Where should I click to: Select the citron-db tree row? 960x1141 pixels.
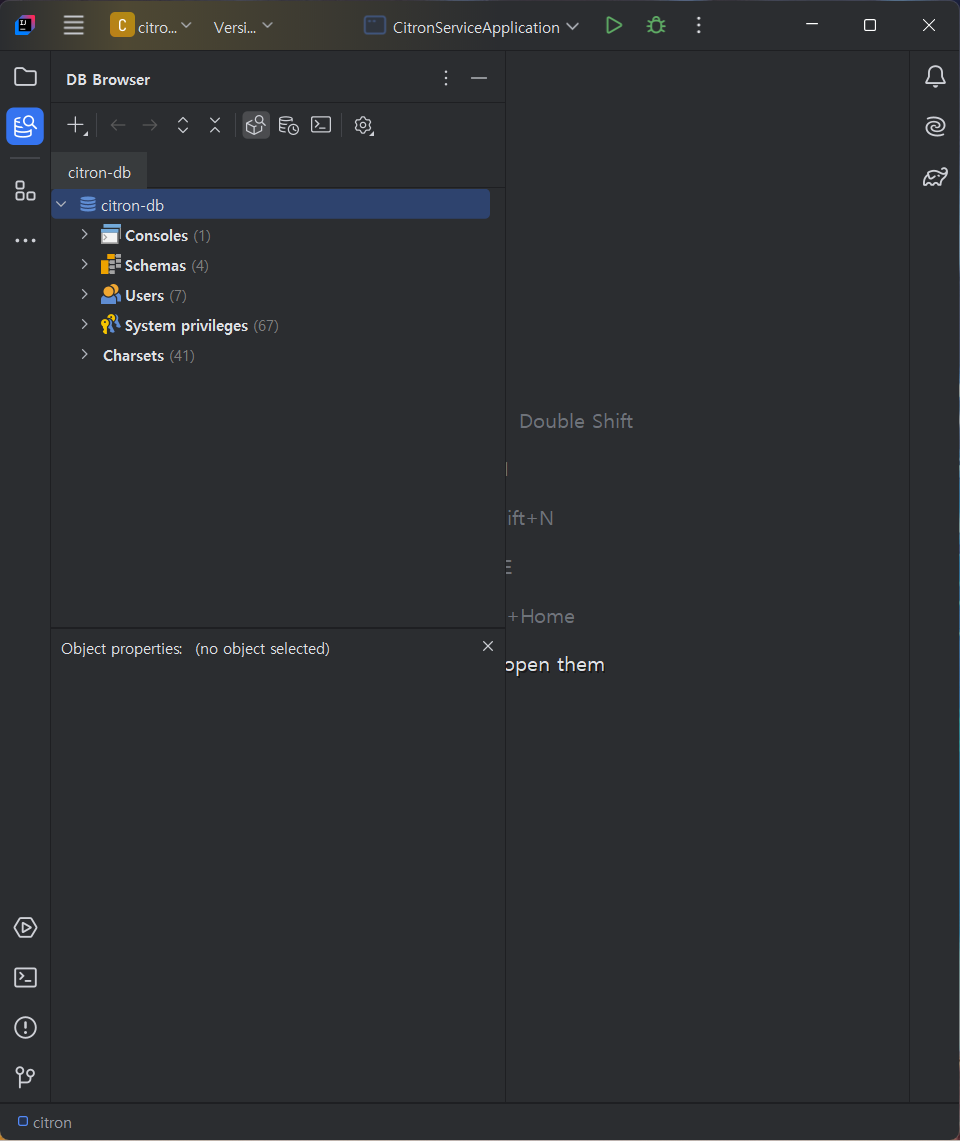click(271, 204)
